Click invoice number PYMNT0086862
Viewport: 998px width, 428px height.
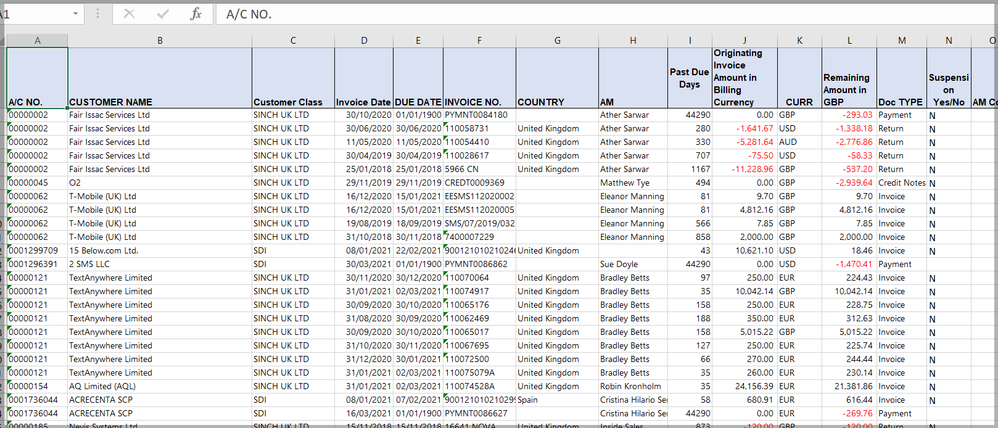pos(479,264)
